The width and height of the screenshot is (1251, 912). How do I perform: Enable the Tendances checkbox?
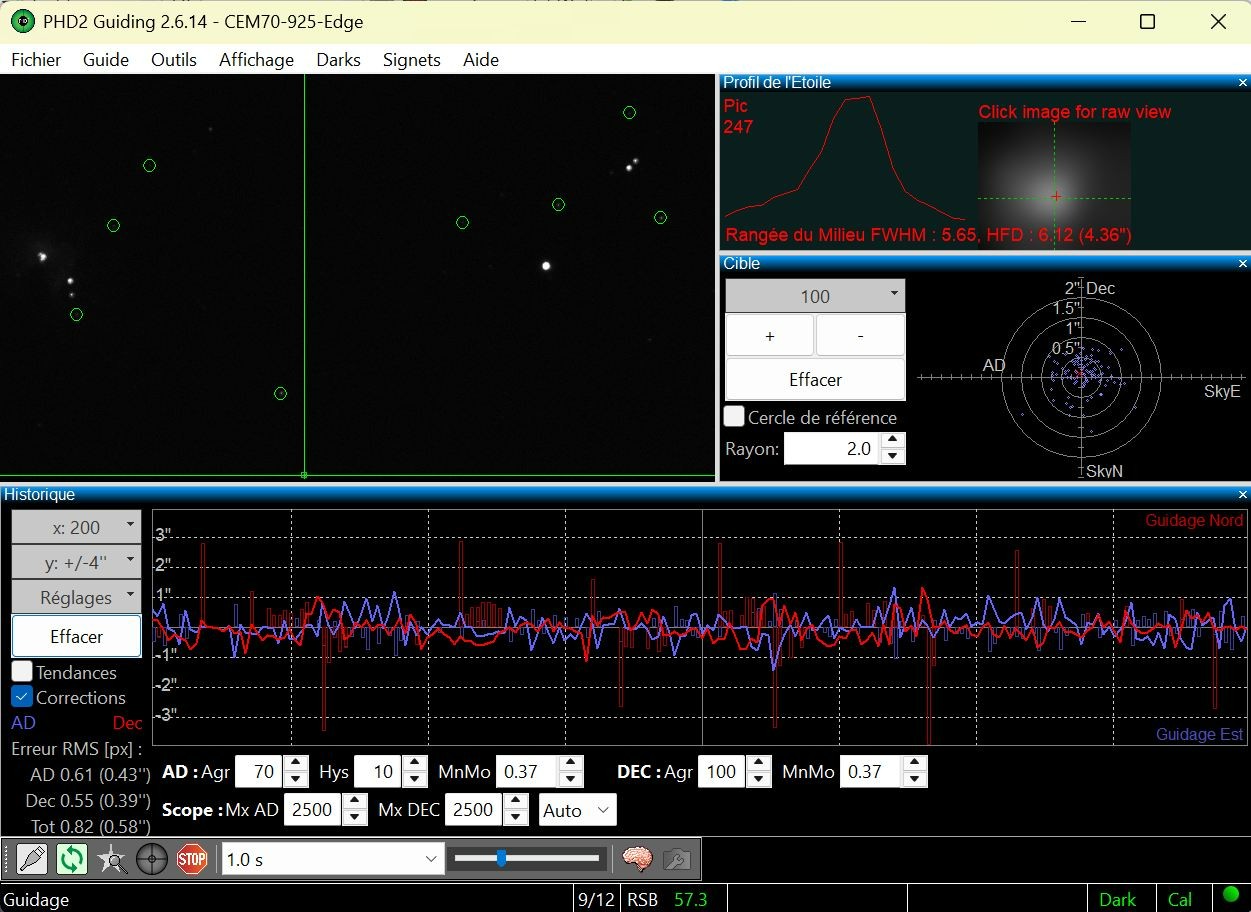[x=22, y=672]
